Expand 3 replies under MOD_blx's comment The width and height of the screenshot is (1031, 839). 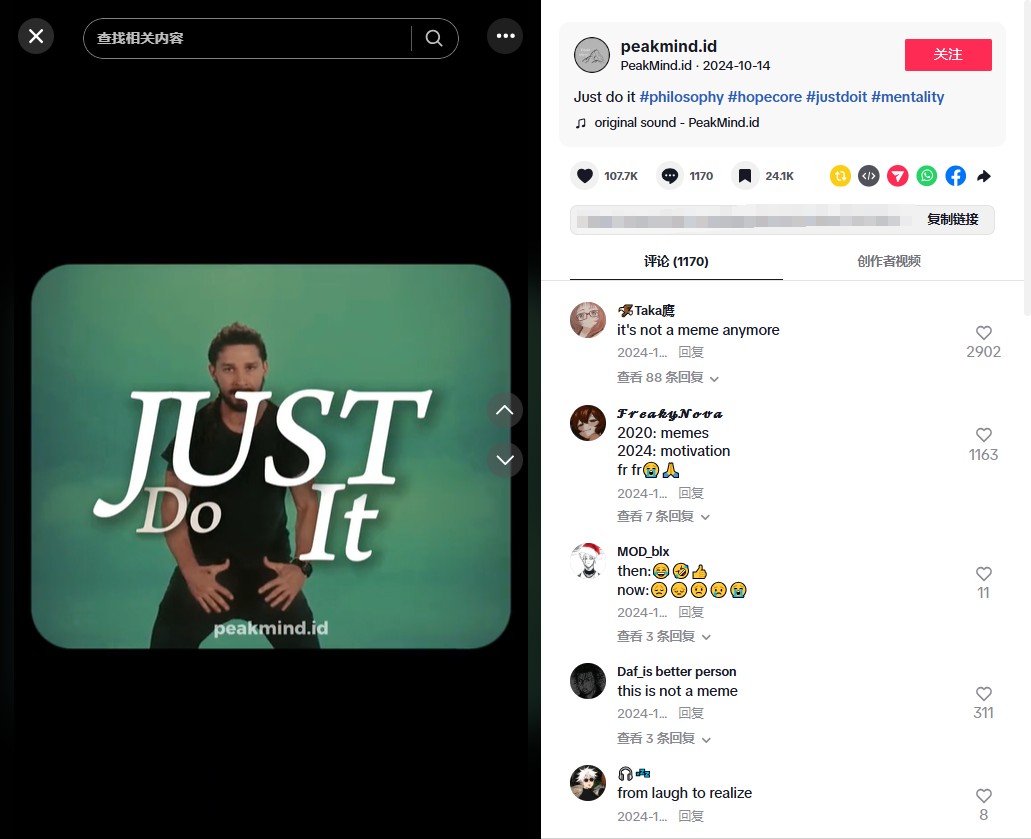[x=663, y=637]
